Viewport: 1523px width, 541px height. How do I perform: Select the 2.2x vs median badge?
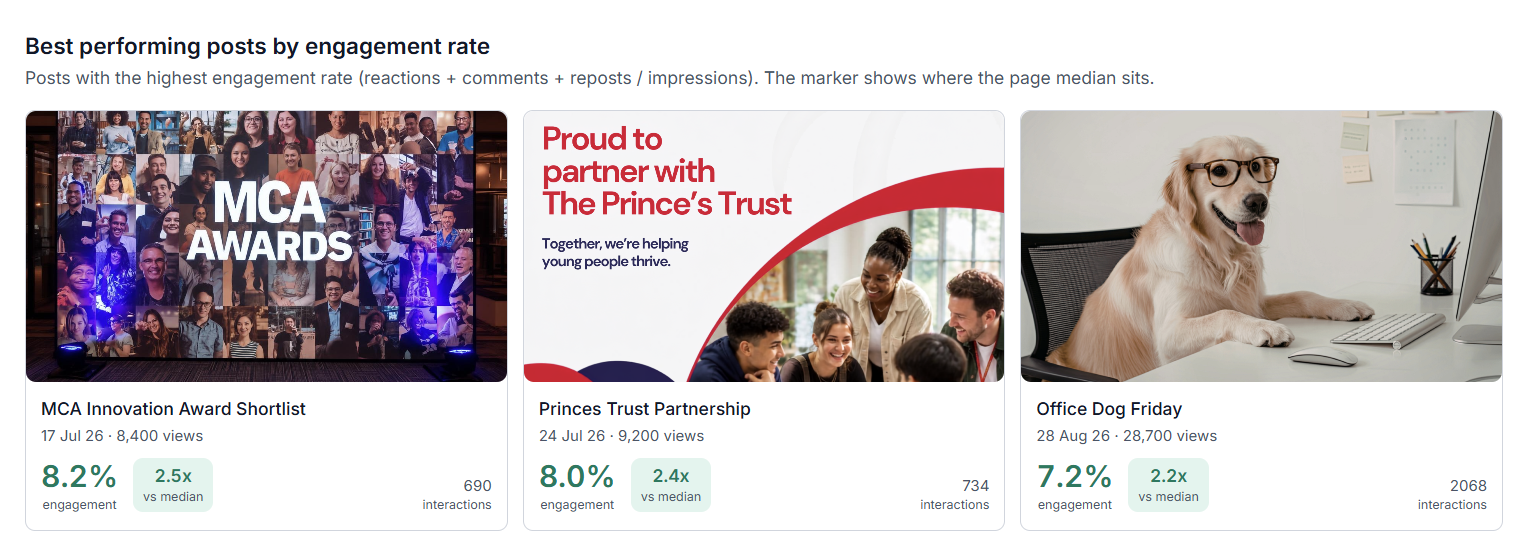point(1168,485)
